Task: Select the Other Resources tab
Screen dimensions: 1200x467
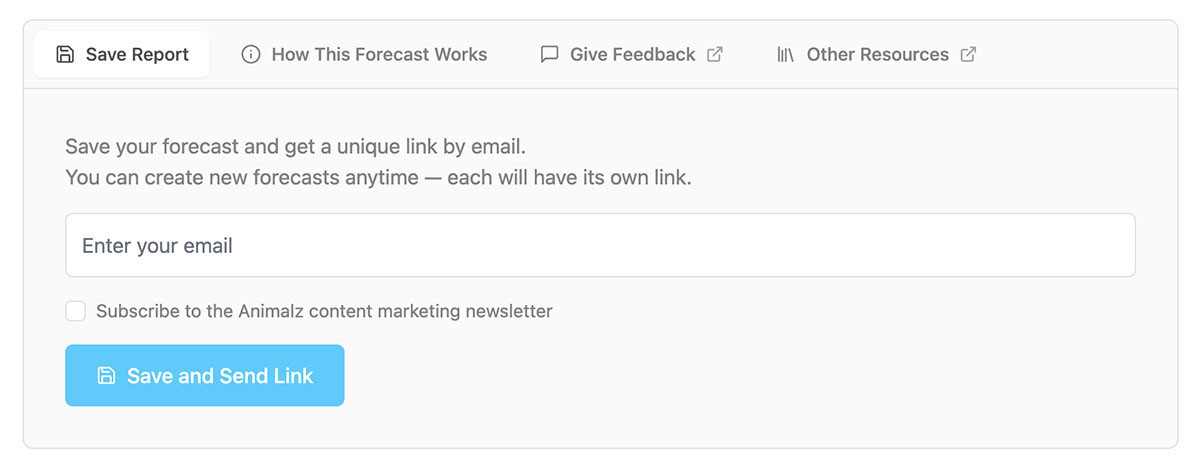Action: point(877,54)
